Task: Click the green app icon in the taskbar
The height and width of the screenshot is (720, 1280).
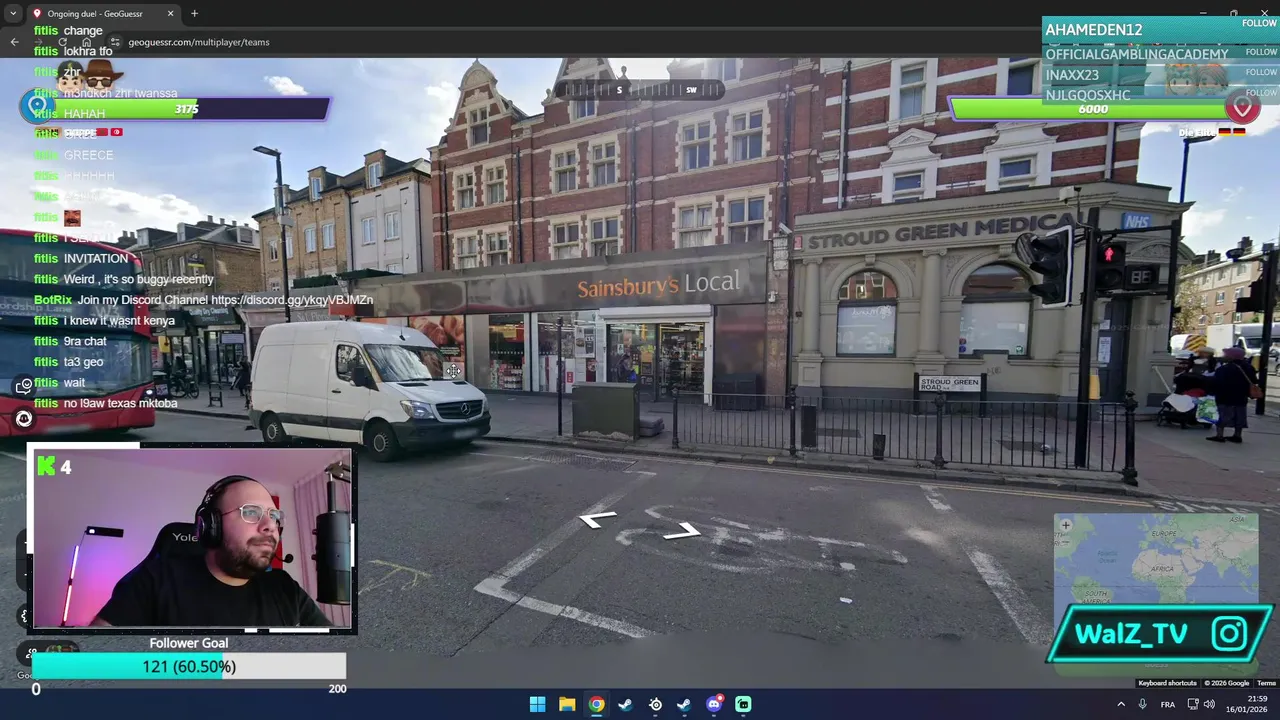Action: [743, 704]
